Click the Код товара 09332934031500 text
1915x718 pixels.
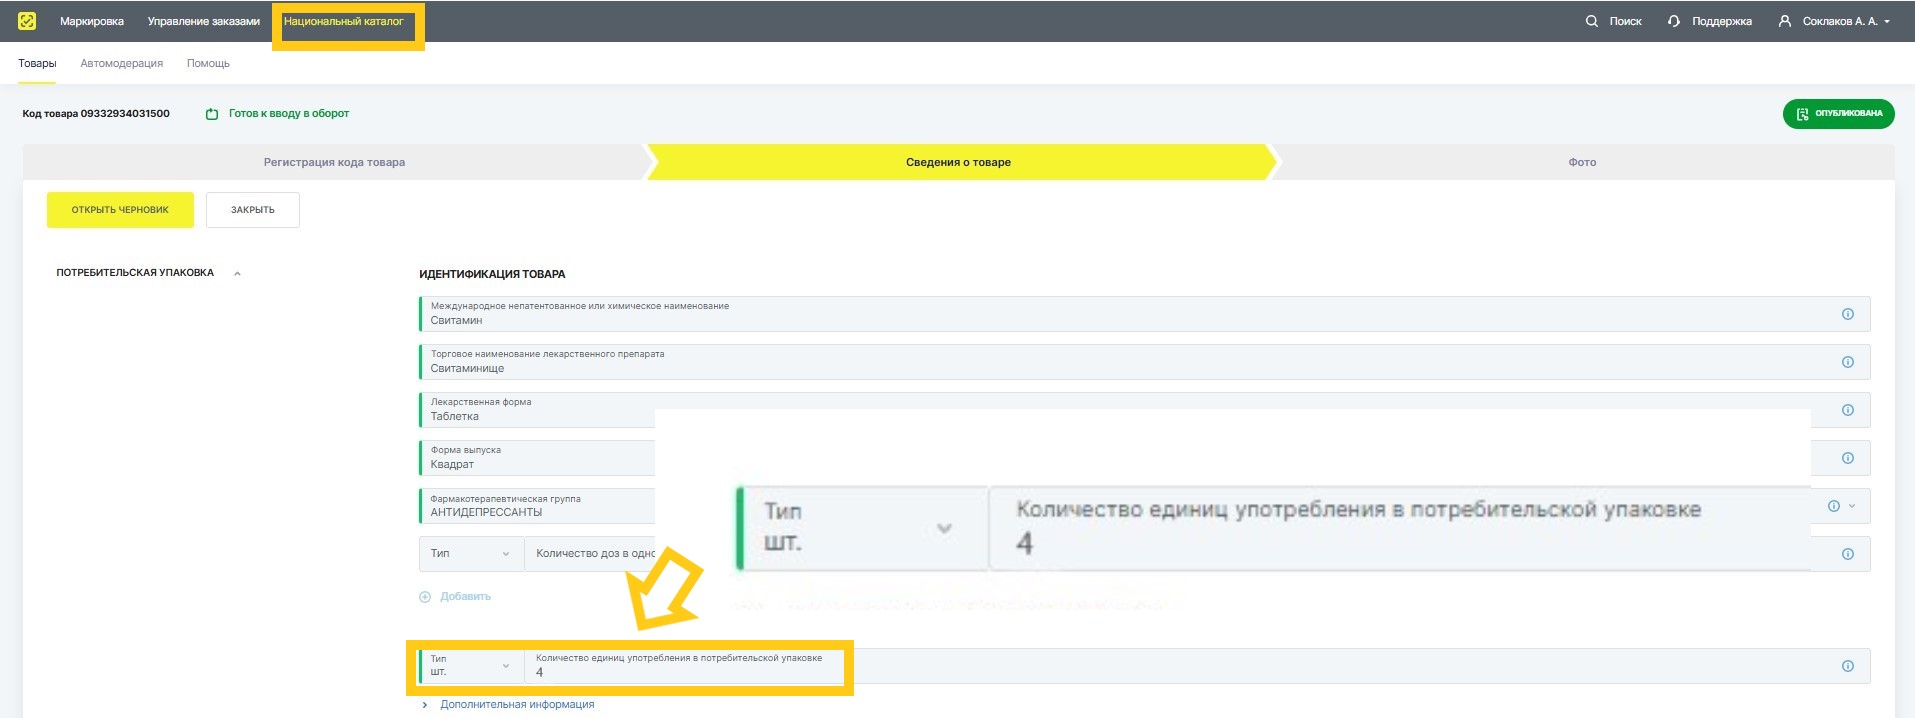(96, 114)
